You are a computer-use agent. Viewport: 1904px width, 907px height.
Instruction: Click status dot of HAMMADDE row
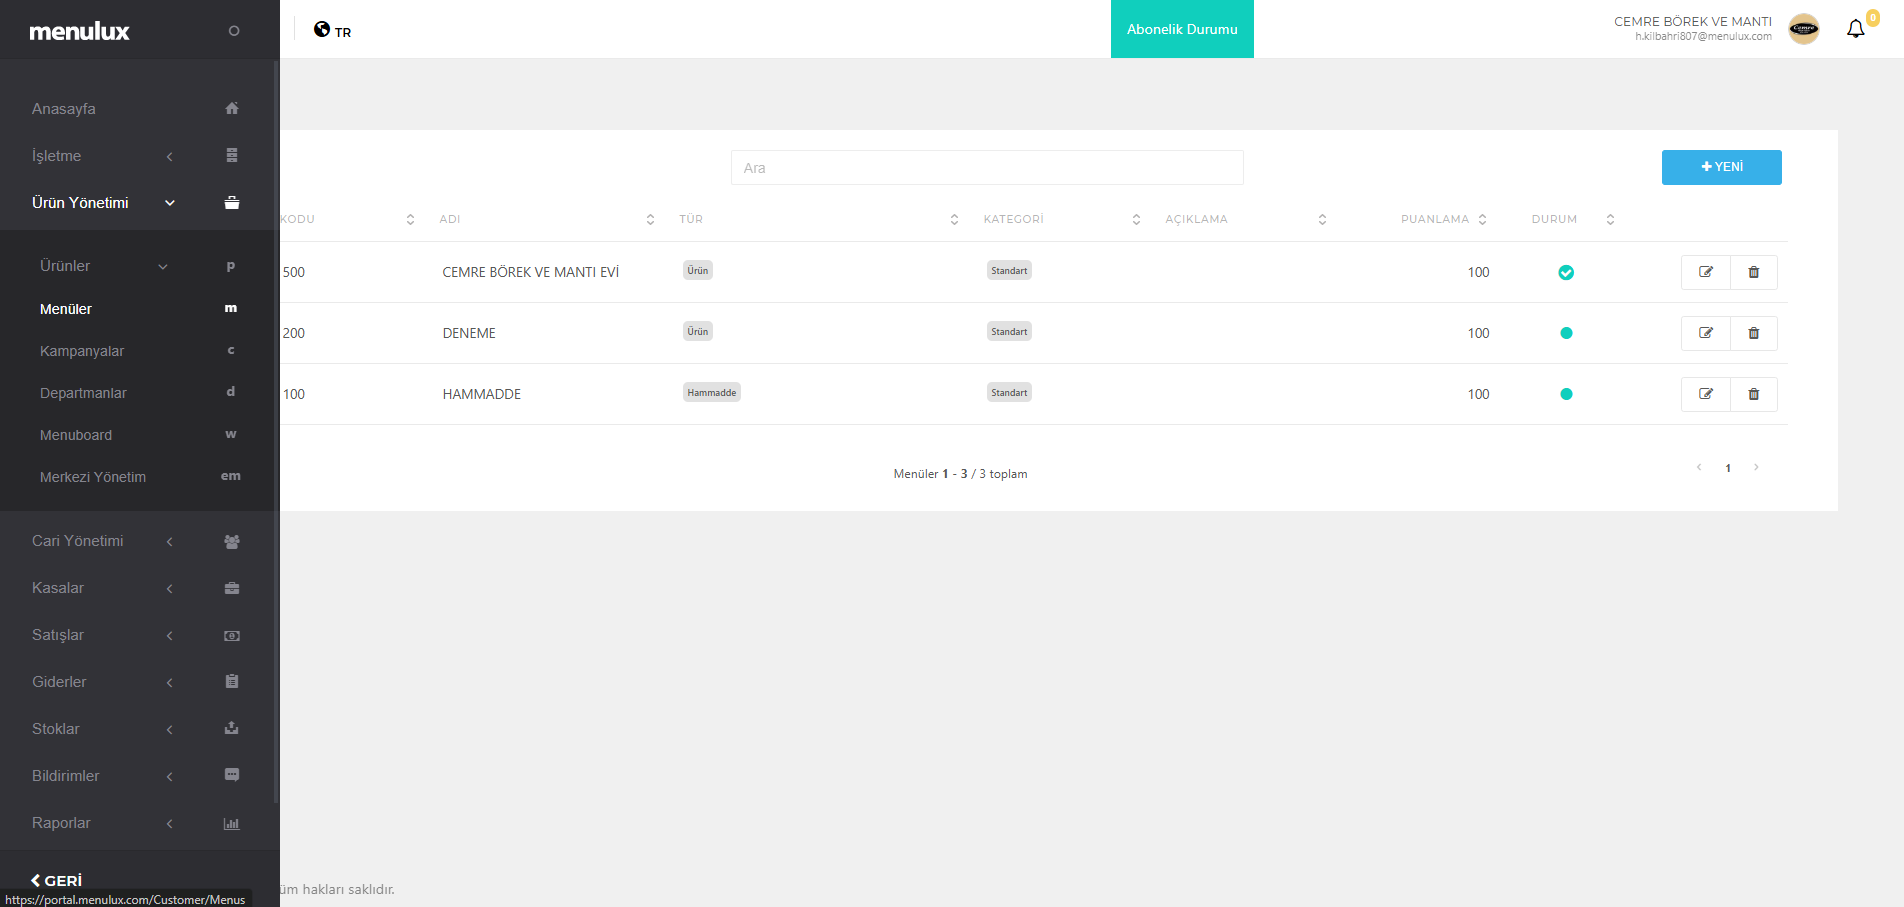tap(1566, 394)
